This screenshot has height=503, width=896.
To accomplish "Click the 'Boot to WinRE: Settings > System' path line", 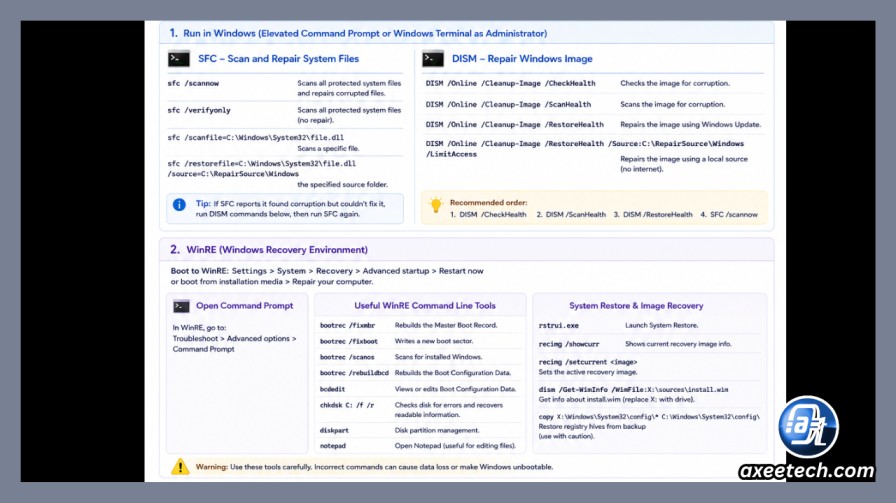I will pos(327,271).
